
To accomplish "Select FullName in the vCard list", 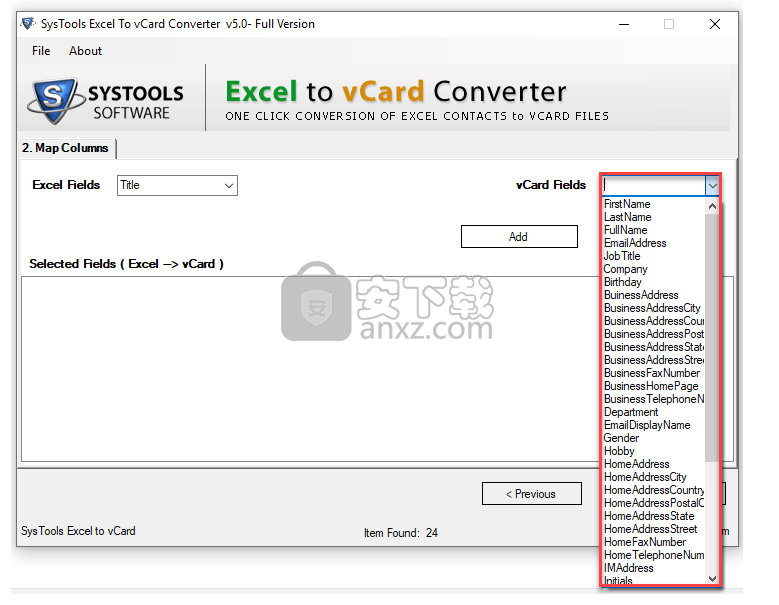I will [625, 230].
